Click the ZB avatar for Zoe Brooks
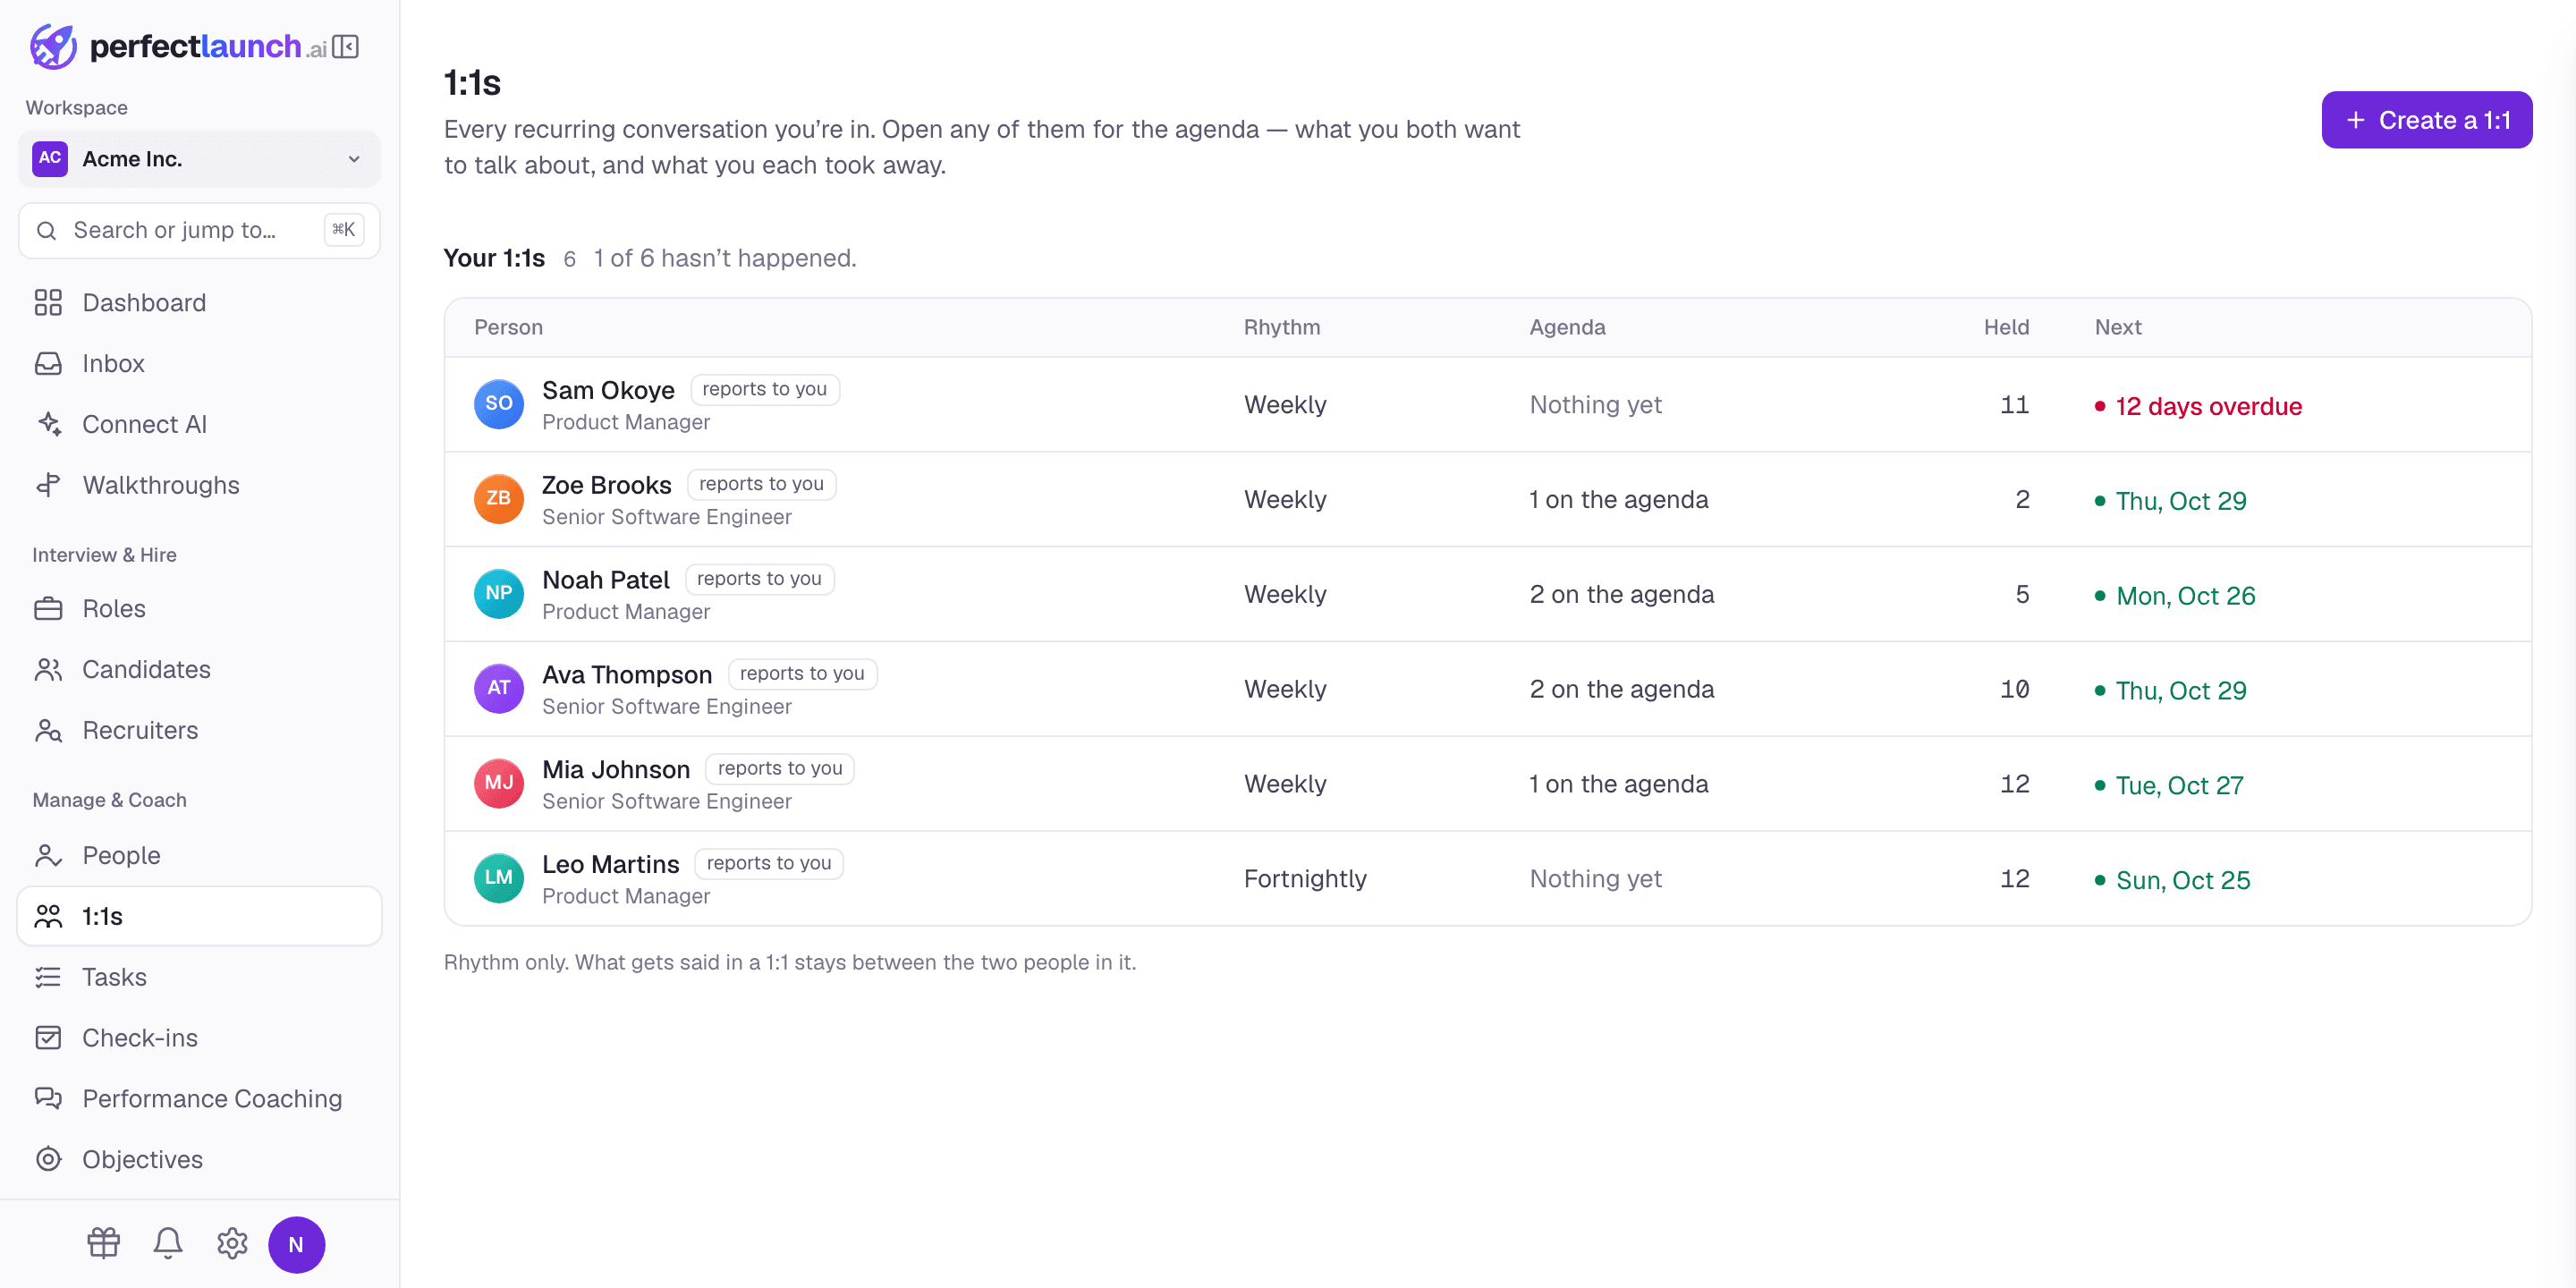This screenshot has height=1288, width=2576. coord(498,499)
